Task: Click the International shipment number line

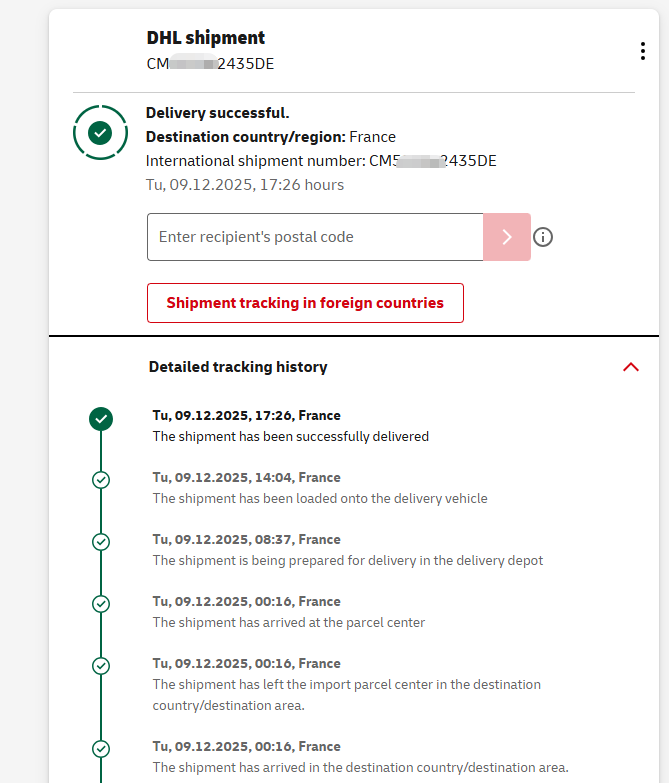Action: tap(320, 161)
